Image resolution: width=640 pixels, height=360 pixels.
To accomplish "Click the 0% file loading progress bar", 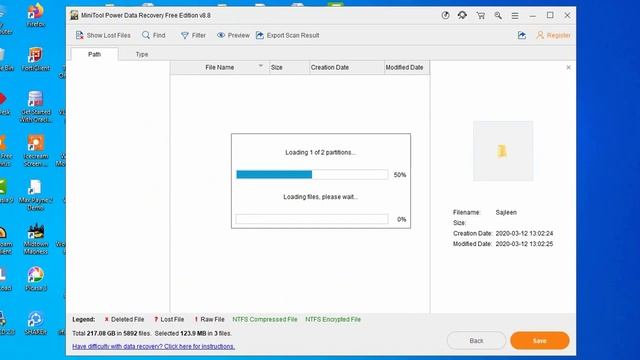I will pyautogui.click(x=312, y=219).
